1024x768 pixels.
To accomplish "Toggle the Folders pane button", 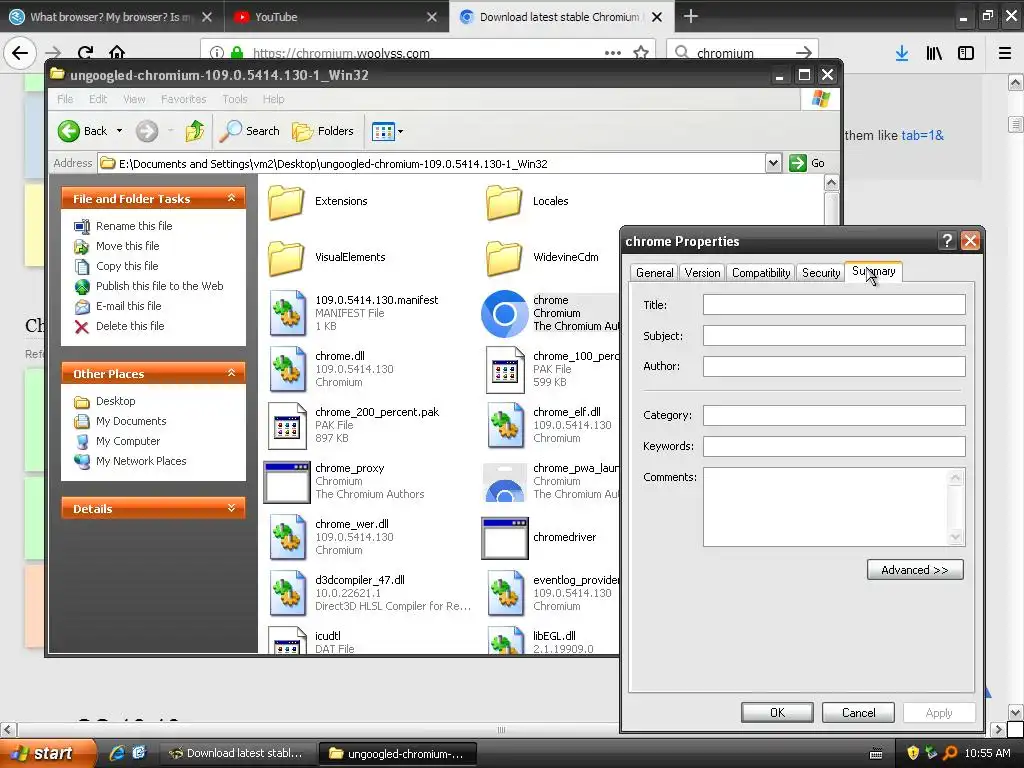I will tap(323, 131).
